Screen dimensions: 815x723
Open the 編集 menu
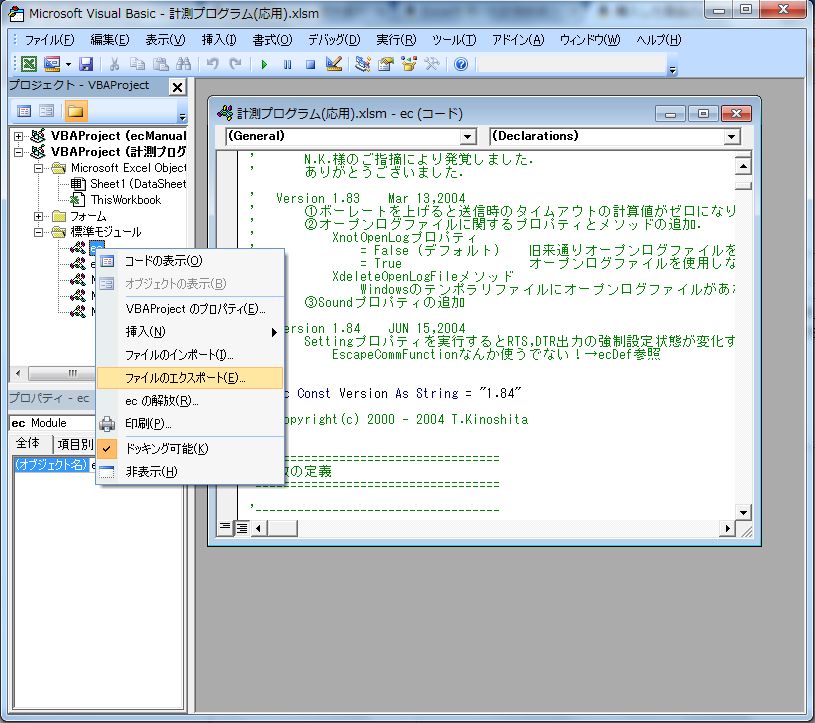click(110, 40)
